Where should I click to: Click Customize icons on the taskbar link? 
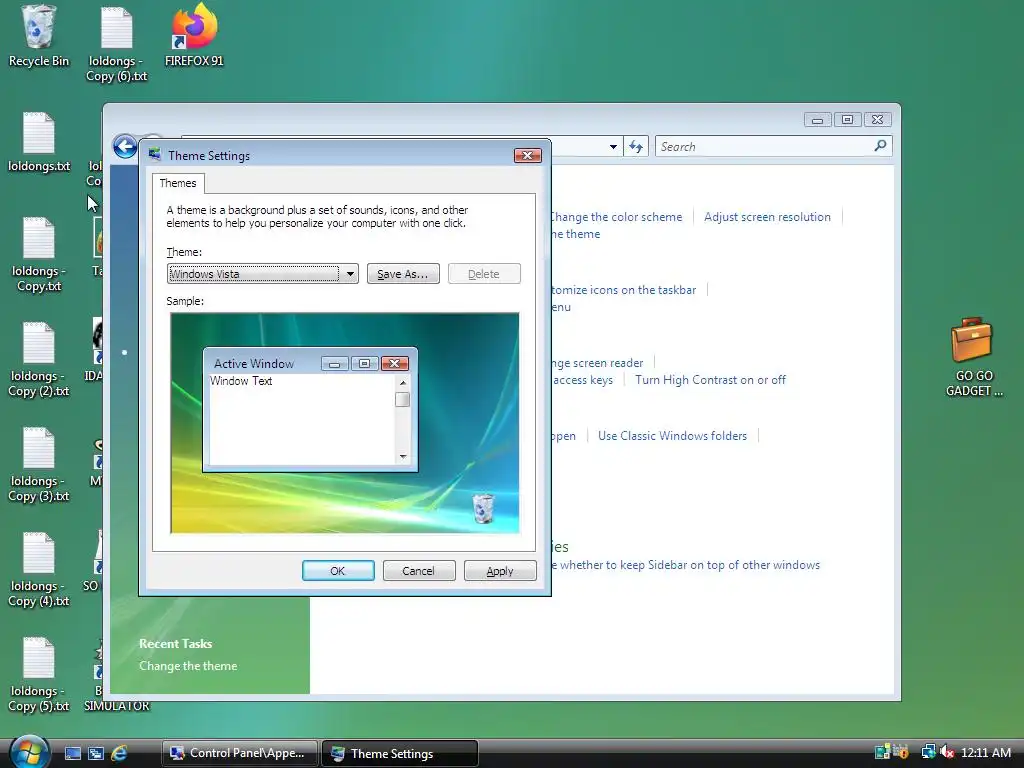624,290
